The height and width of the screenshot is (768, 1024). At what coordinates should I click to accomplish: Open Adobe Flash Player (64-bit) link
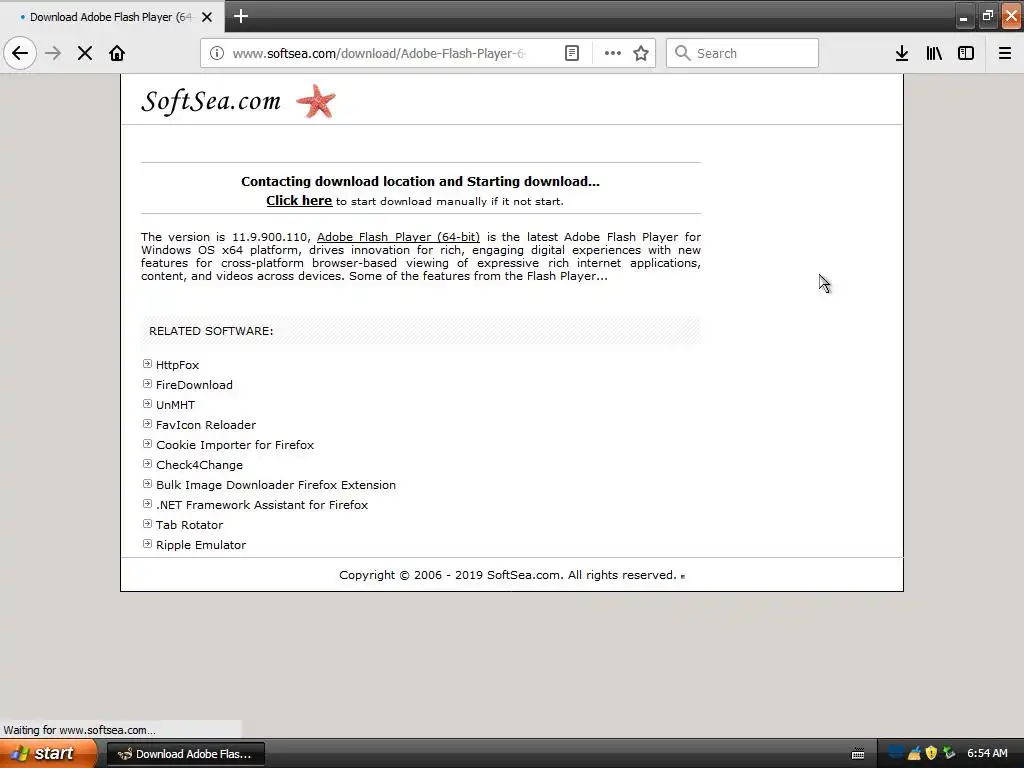[398, 236]
